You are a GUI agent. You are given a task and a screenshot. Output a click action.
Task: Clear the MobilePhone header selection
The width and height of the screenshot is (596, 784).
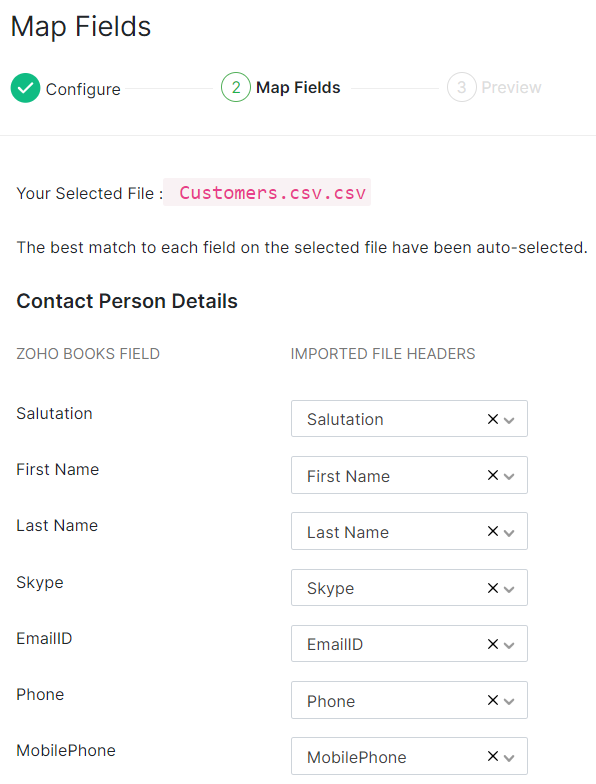pyautogui.click(x=492, y=756)
